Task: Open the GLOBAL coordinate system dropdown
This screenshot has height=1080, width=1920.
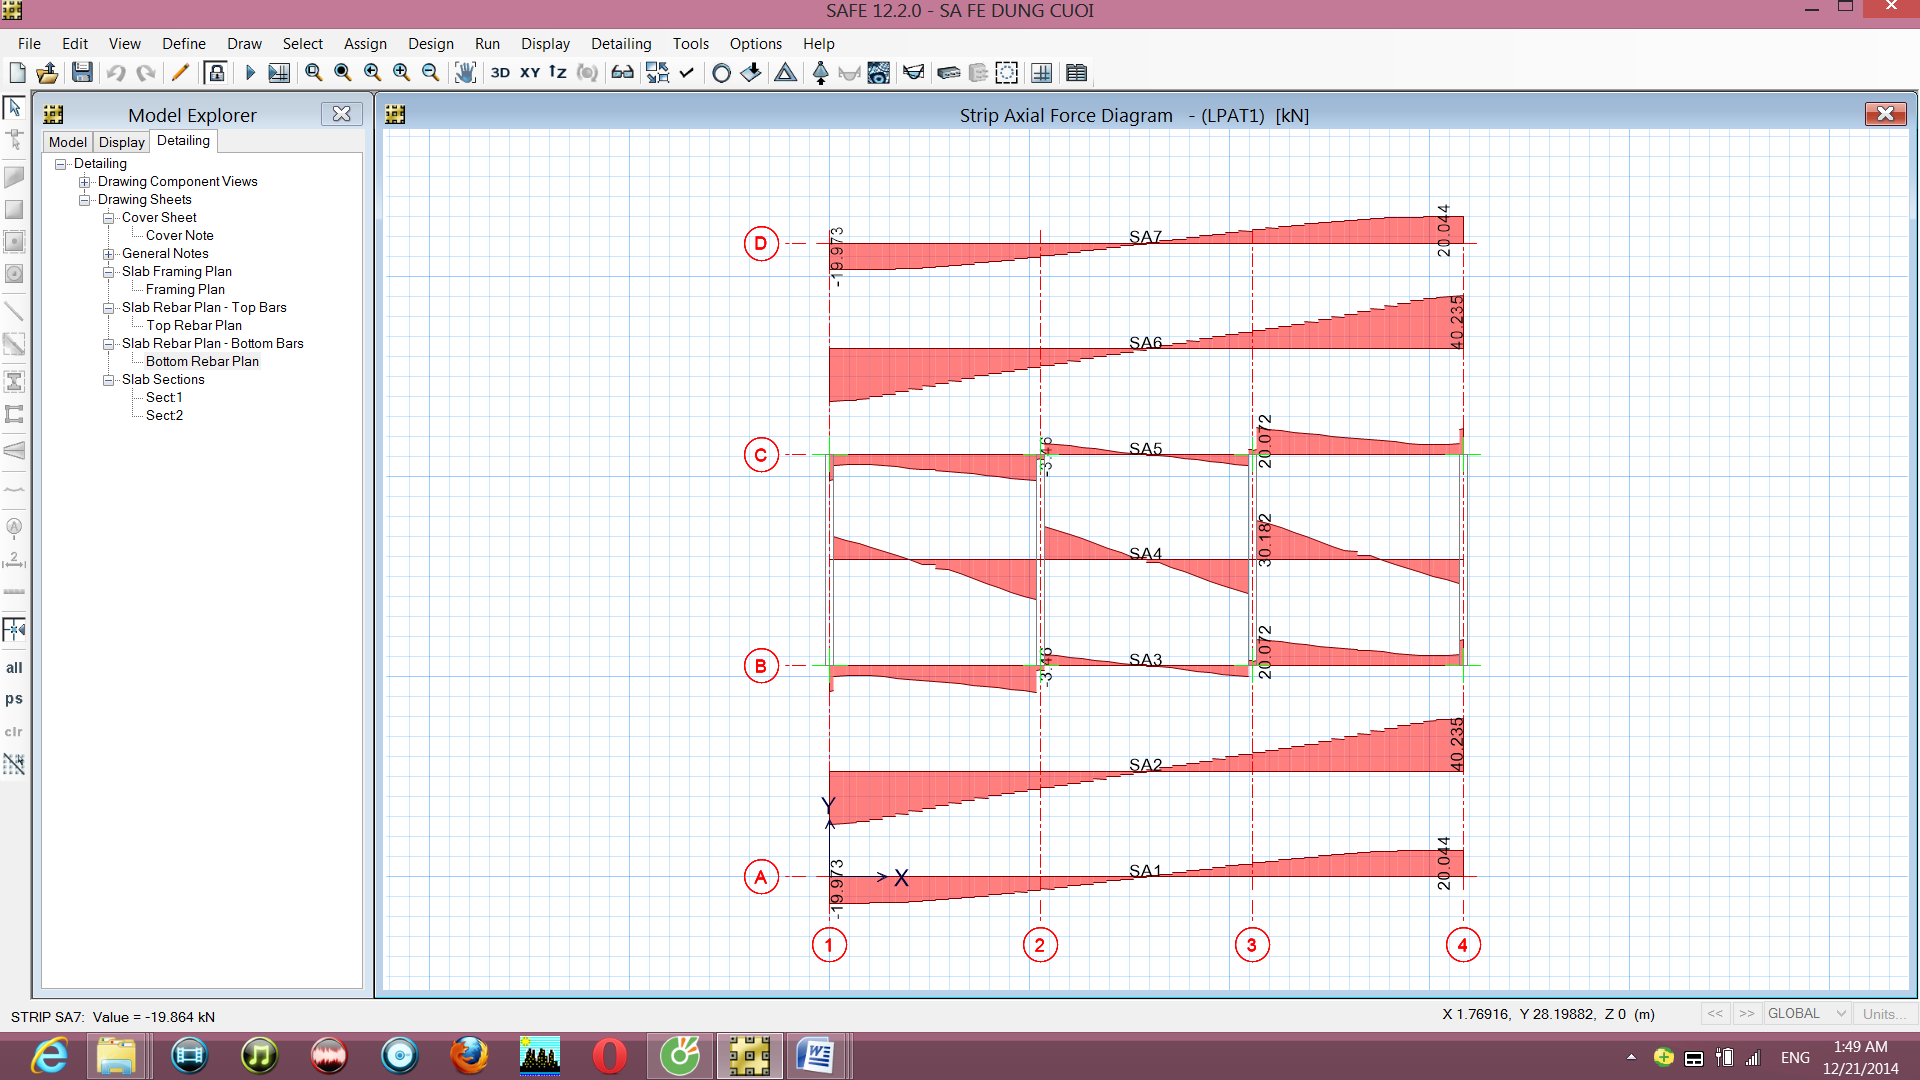Action: [x=1807, y=1014]
